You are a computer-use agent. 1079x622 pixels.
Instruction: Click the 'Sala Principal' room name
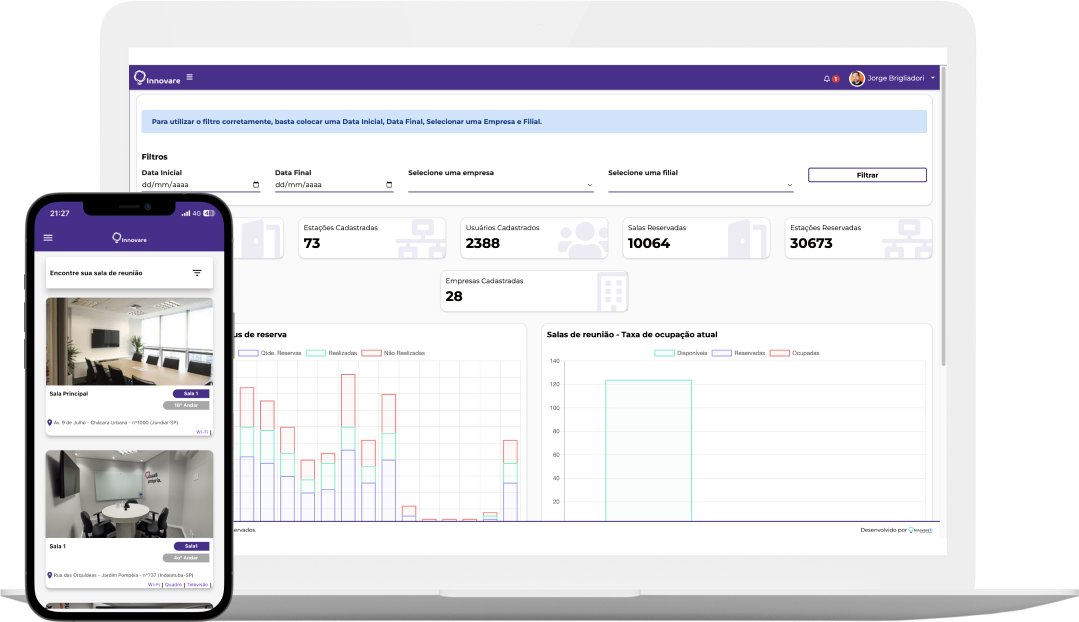point(69,394)
